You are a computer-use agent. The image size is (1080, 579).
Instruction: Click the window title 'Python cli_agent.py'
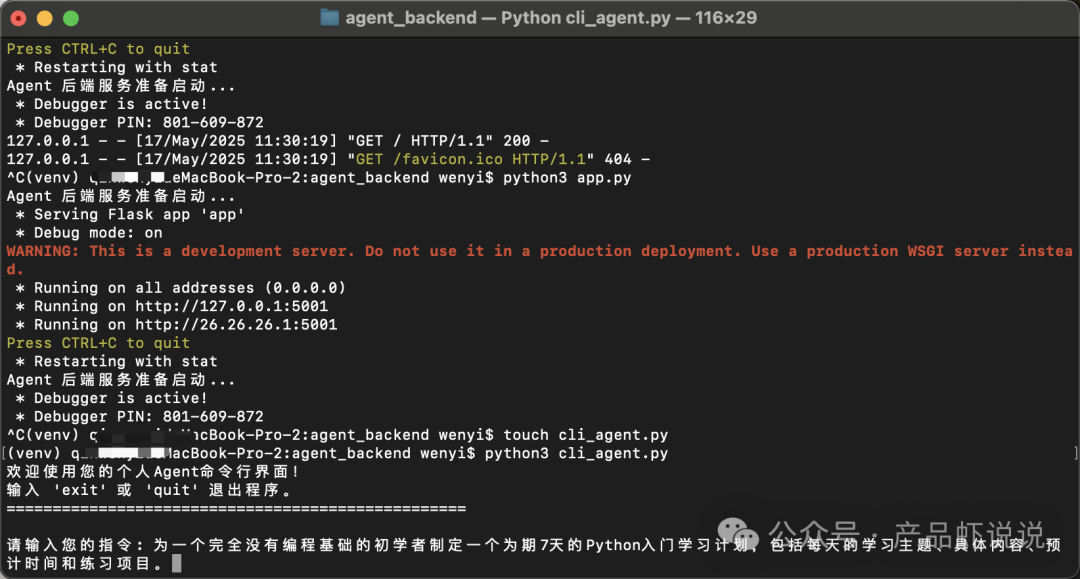click(x=585, y=18)
